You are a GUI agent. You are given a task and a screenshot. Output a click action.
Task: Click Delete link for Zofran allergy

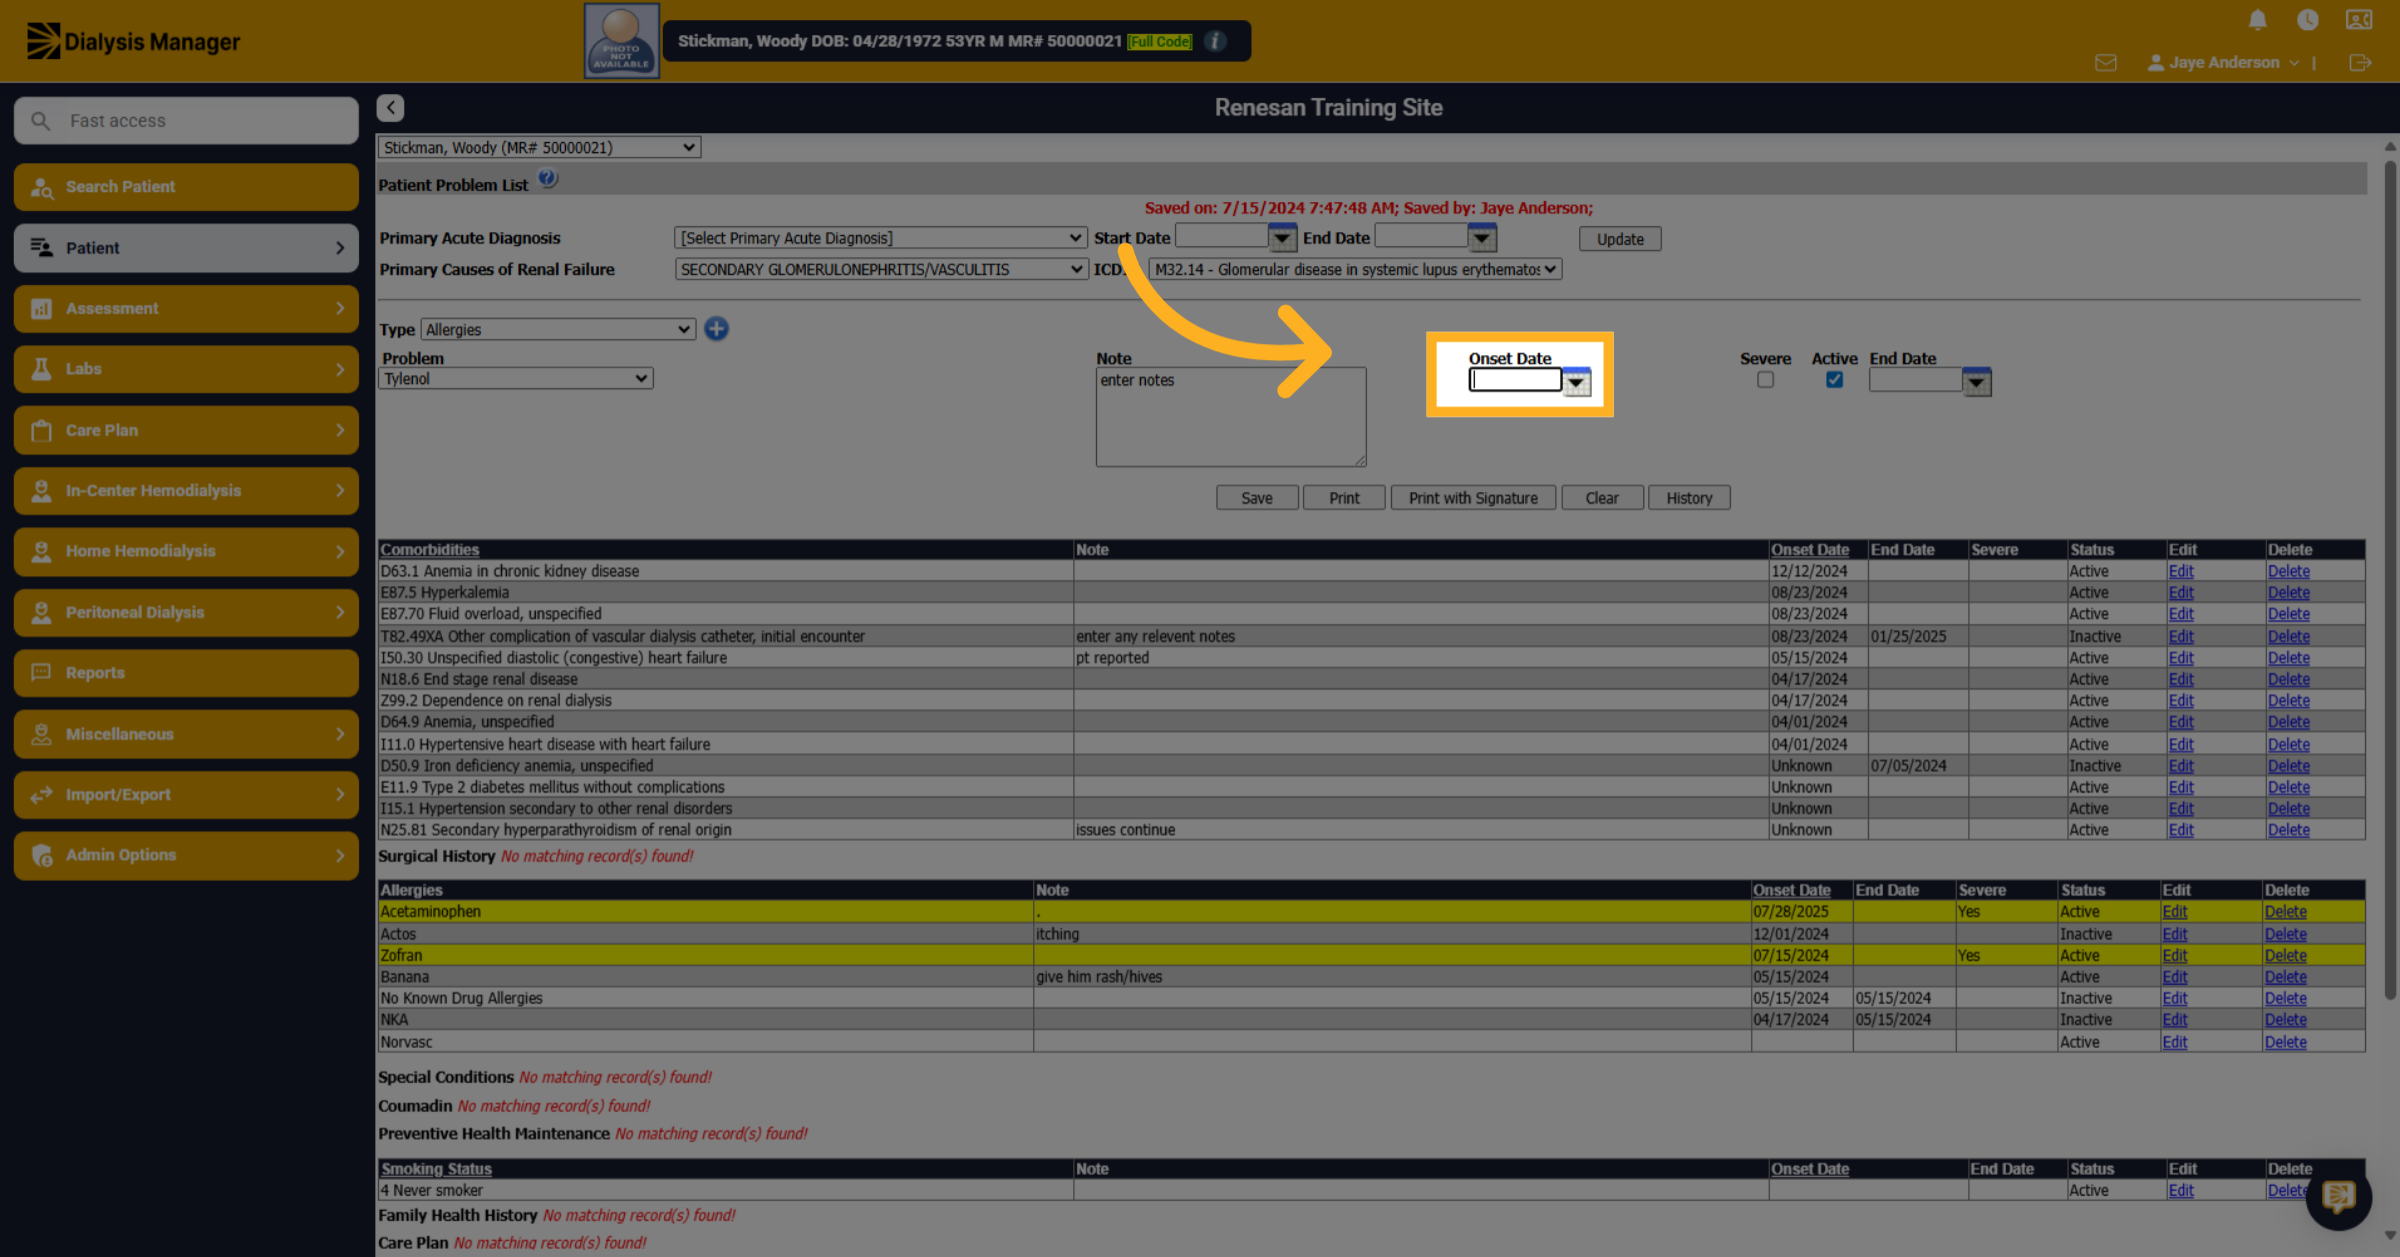coord(2285,956)
